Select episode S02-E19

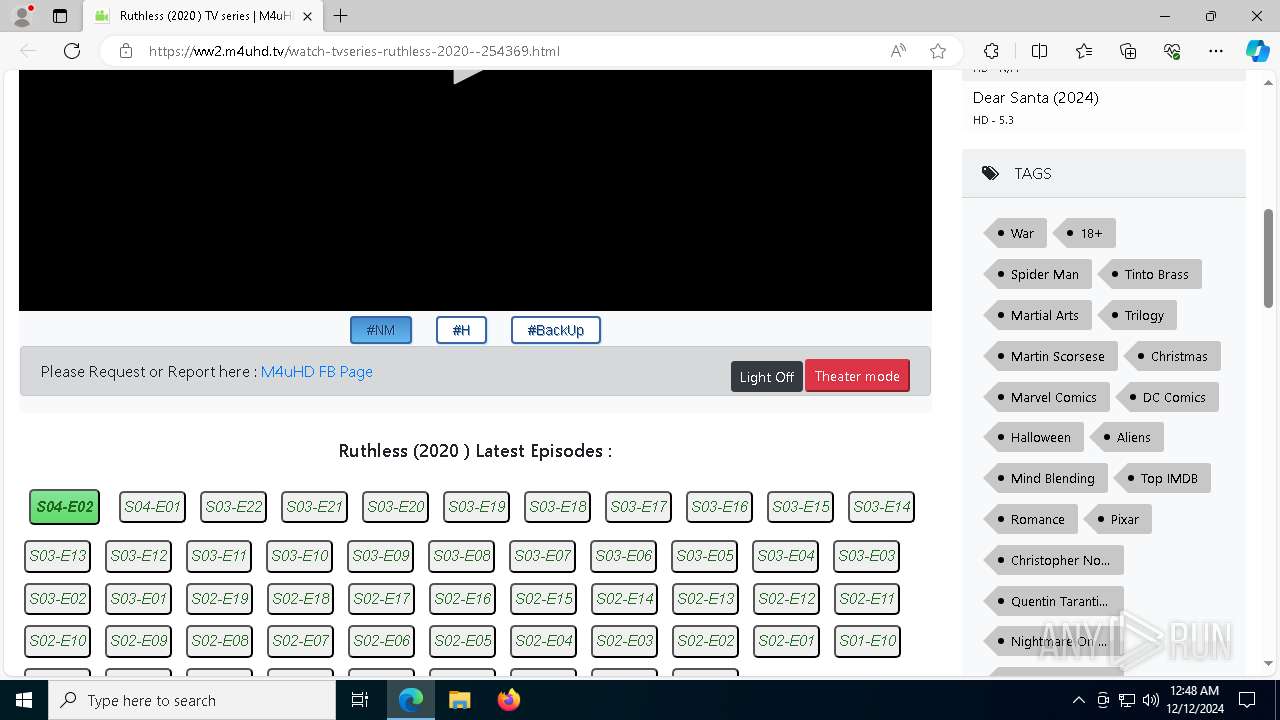pos(219,599)
